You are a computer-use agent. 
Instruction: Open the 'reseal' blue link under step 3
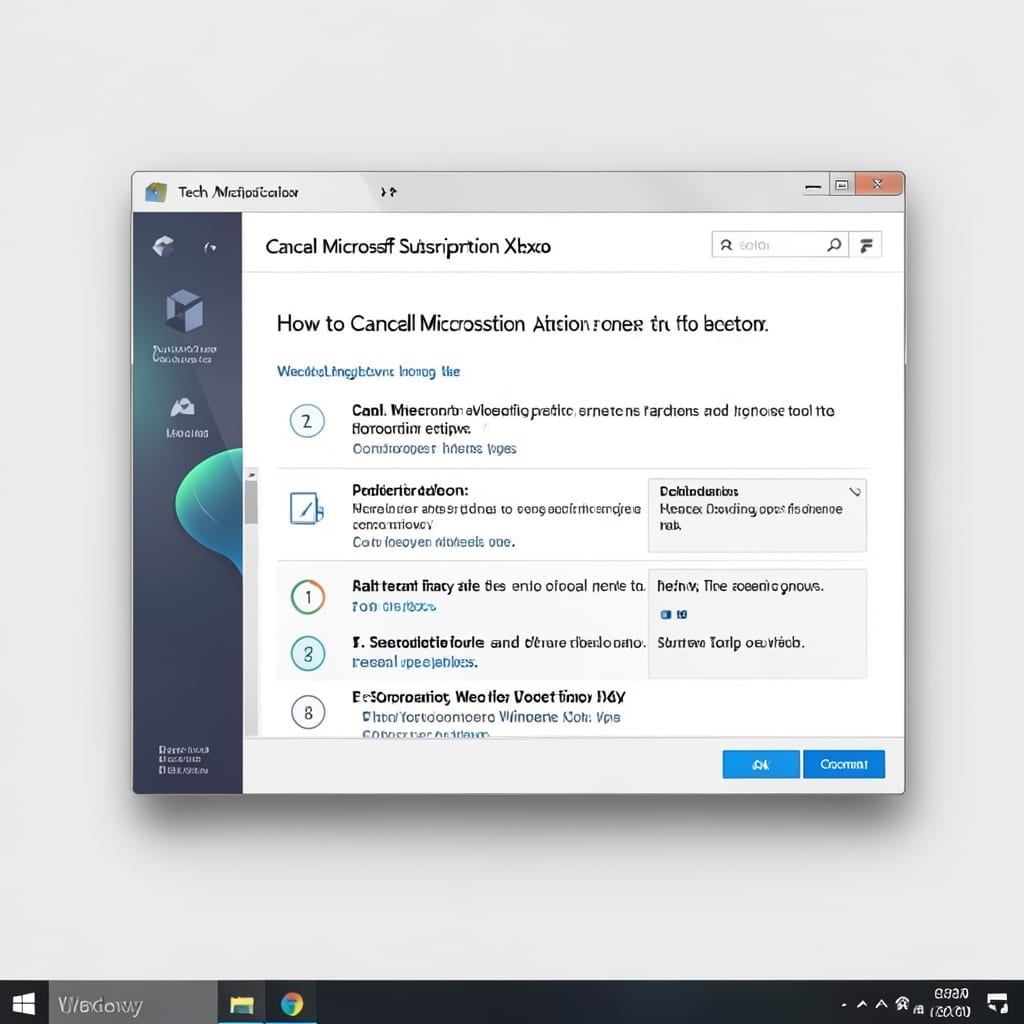415,662
